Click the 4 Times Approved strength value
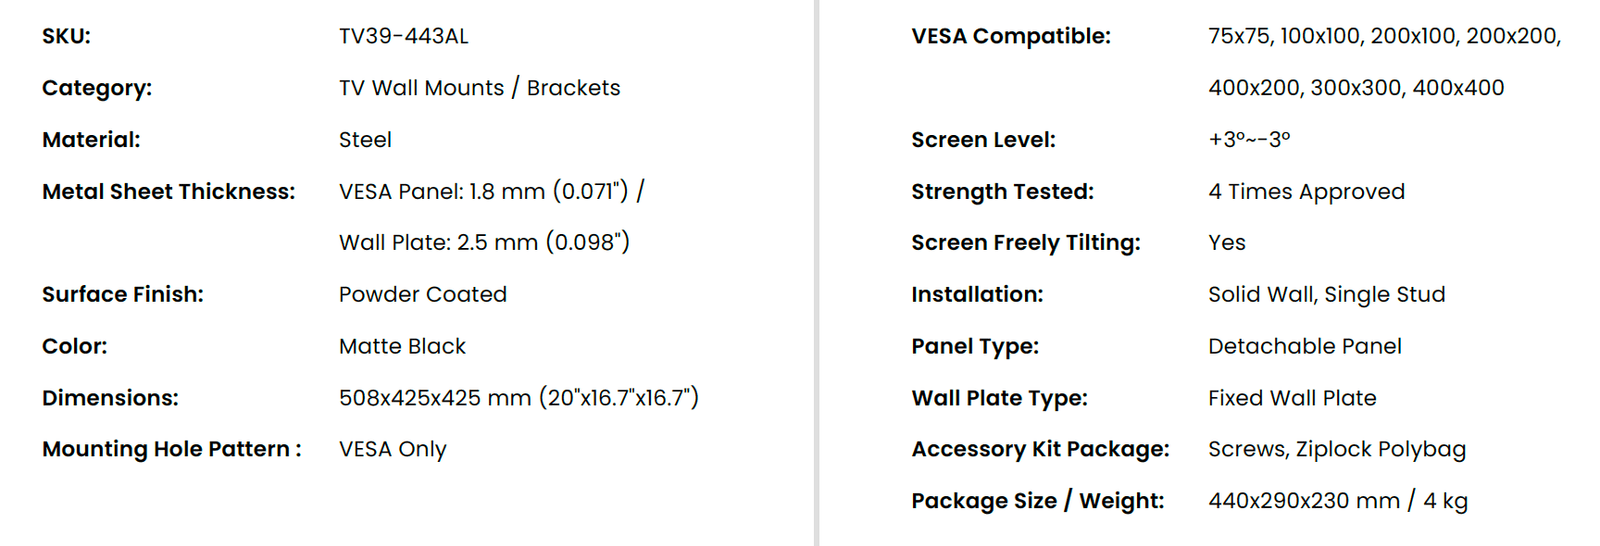Viewport: 1600px width, 546px height. (1306, 191)
